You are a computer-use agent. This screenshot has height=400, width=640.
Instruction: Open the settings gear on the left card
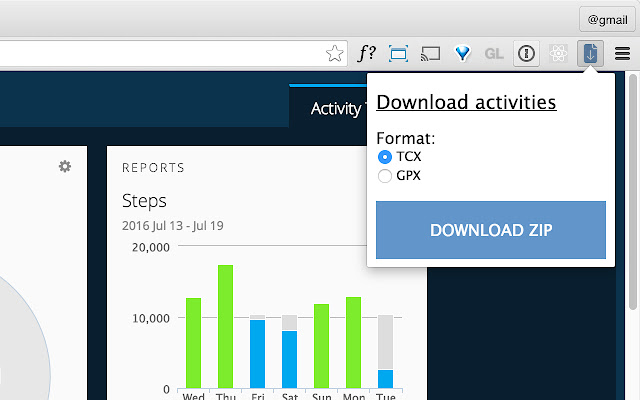[x=64, y=166]
